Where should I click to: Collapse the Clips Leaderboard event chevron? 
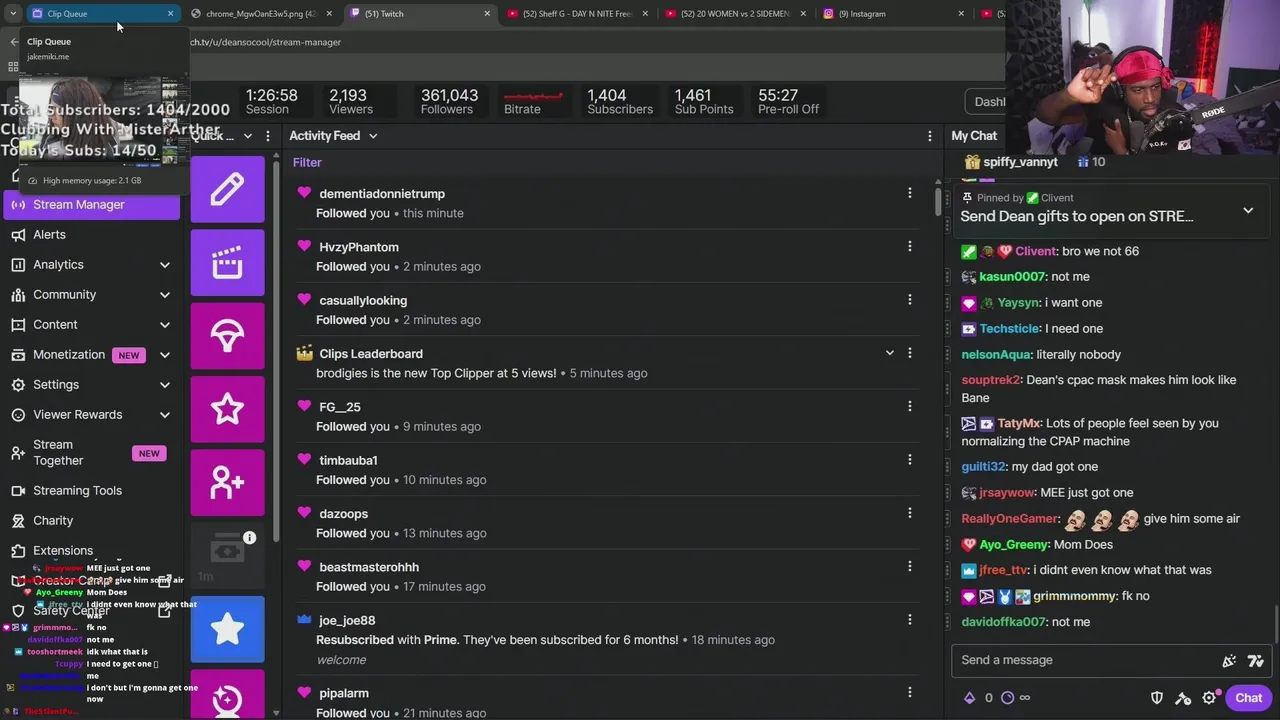(889, 353)
